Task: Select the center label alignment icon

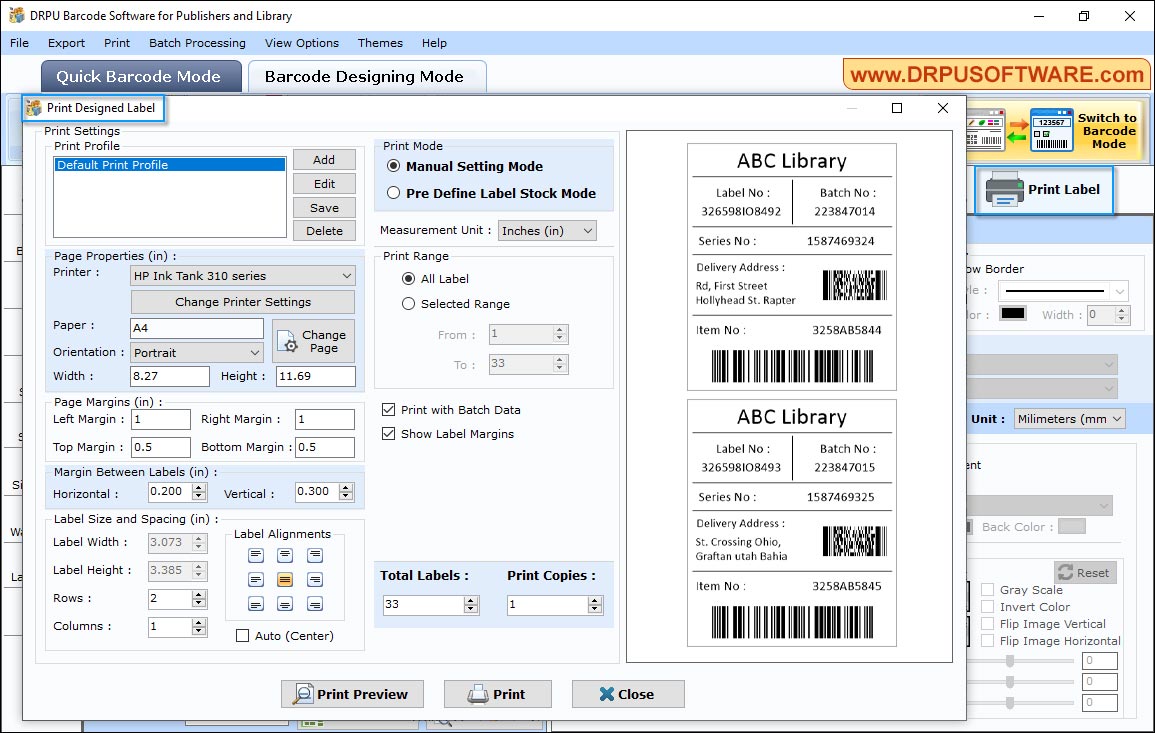Action: 285,579
